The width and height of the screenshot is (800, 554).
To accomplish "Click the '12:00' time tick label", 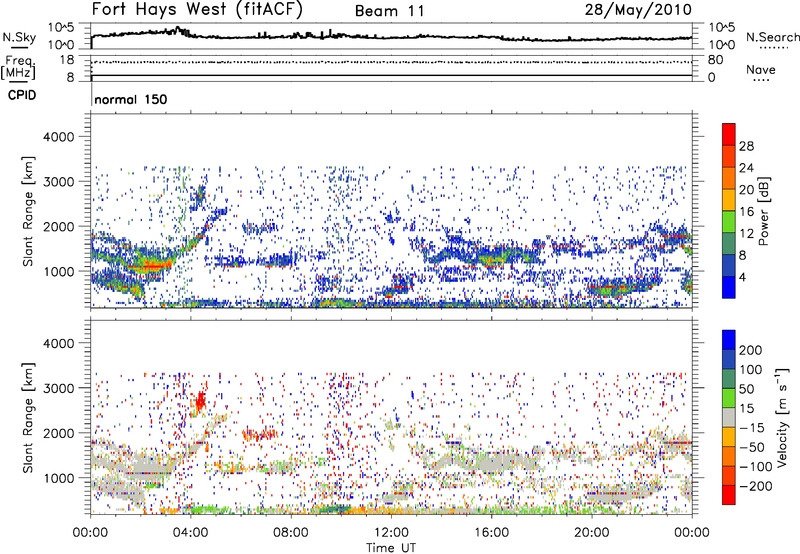I will coord(391,533).
